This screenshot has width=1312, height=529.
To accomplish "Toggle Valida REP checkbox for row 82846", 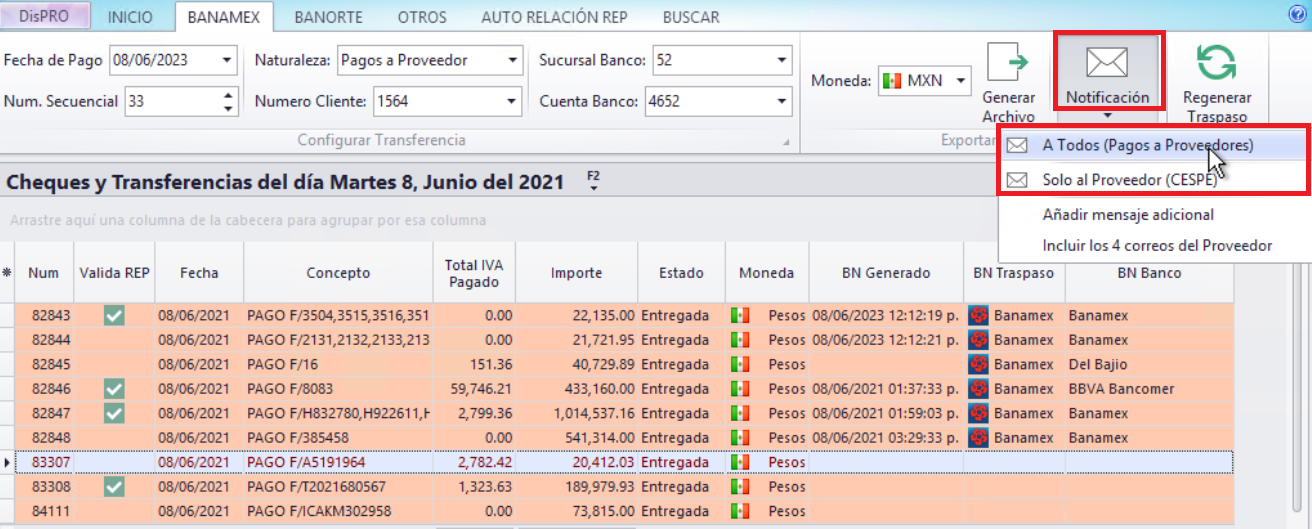I will coord(115,388).
